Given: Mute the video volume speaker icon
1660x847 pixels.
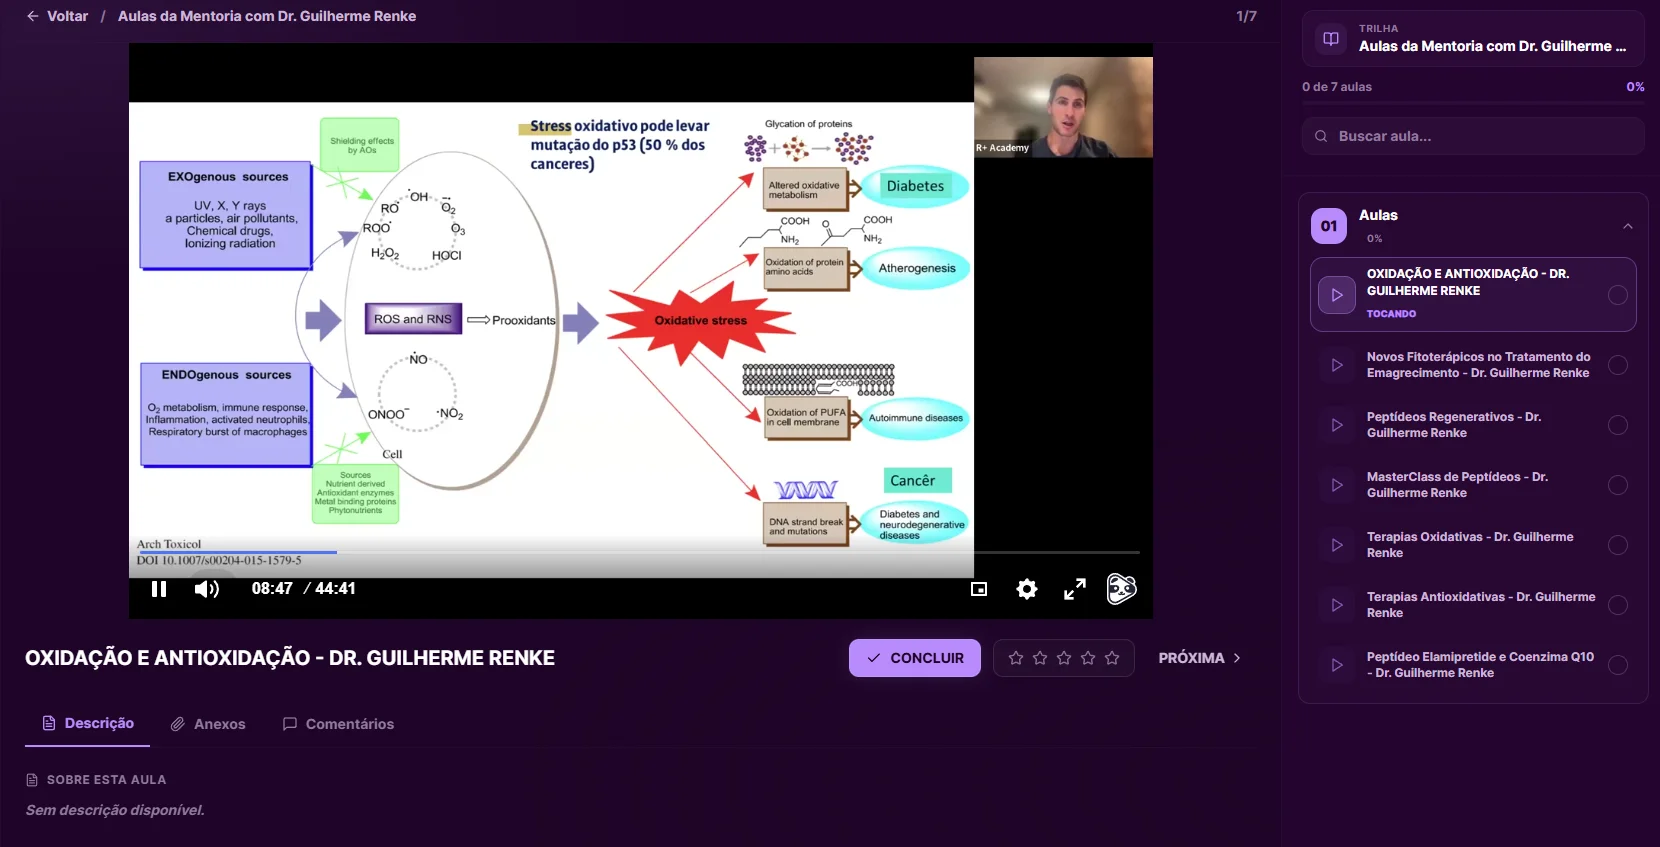Looking at the screenshot, I should (x=207, y=589).
